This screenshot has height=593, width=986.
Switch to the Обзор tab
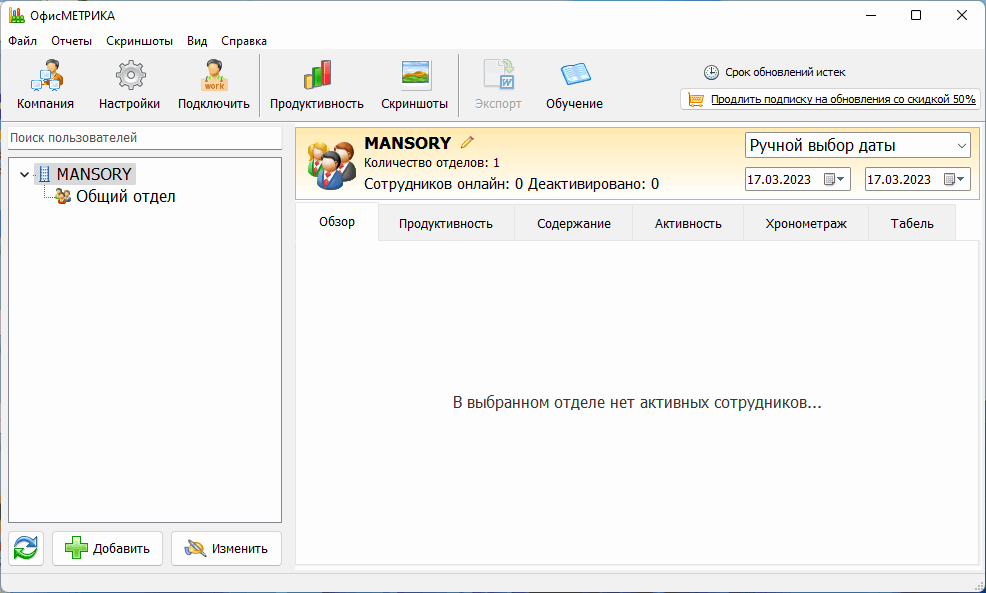[337, 221]
